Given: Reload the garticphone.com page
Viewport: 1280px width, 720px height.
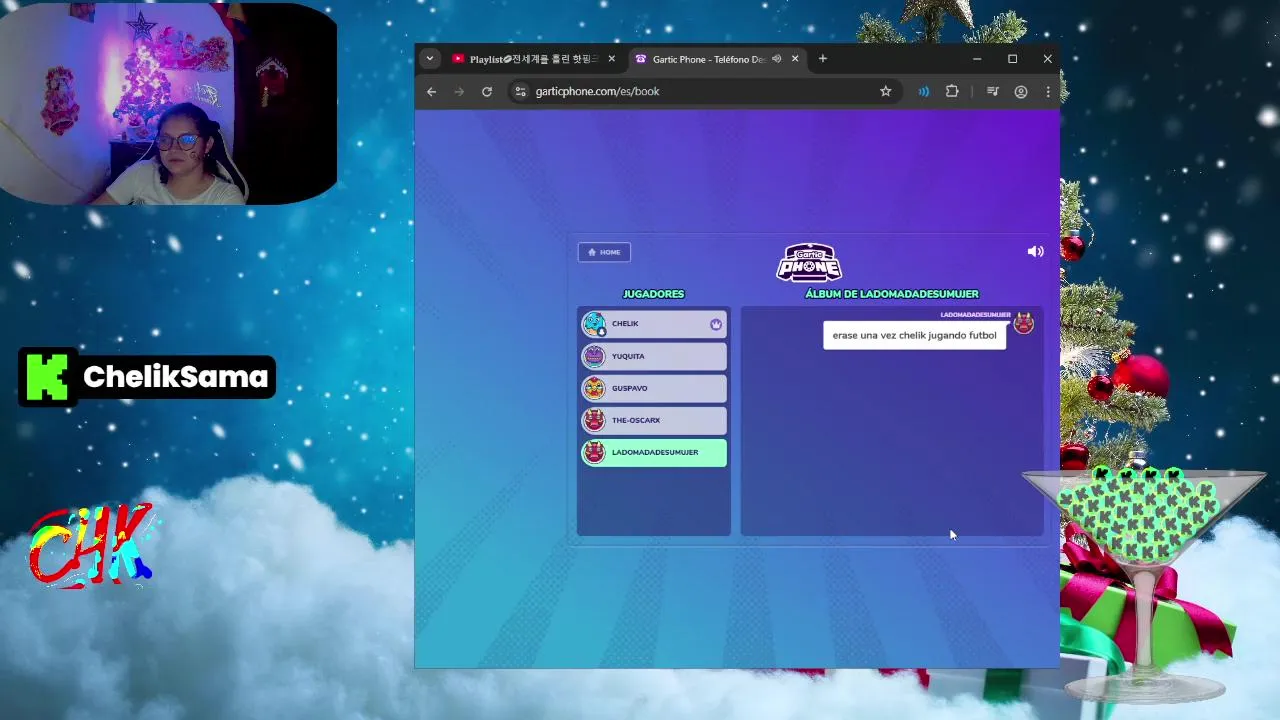Looking at the screenshot, I should pos(487,92).
